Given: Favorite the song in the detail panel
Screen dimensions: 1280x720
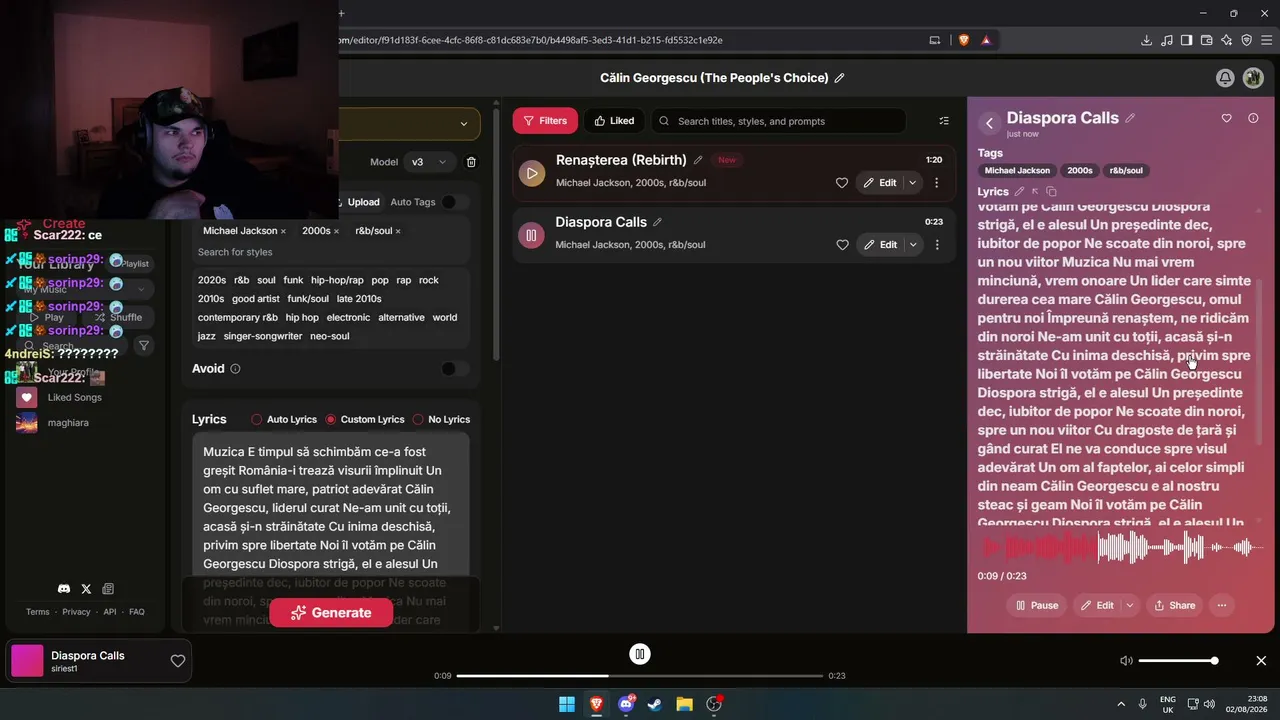Looking at the screenshot, I should [1227, 118].
